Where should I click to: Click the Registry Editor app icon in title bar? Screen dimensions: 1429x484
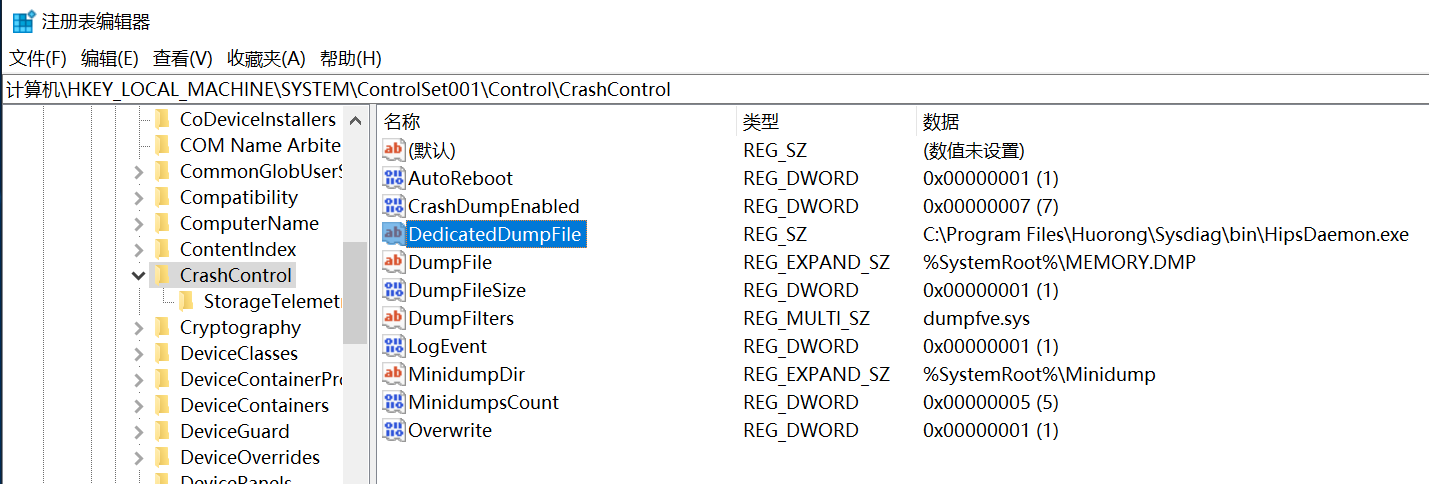tap(21, 21)
